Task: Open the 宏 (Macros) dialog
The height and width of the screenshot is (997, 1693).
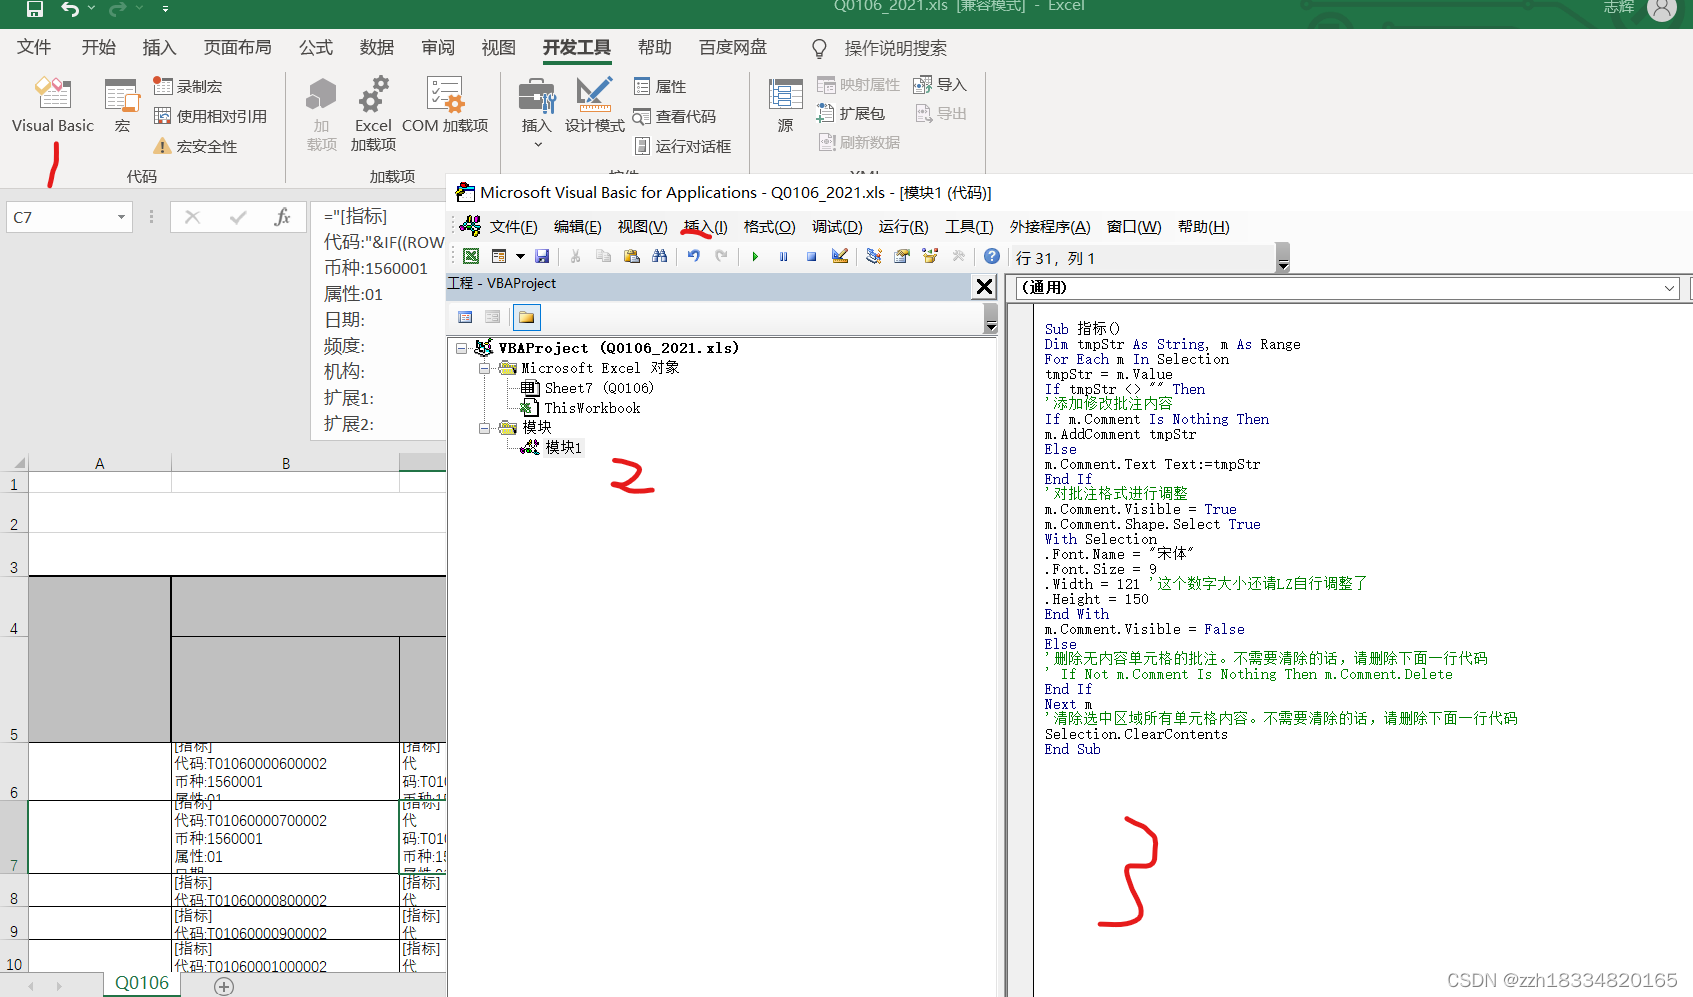Action: coord(122,105)
